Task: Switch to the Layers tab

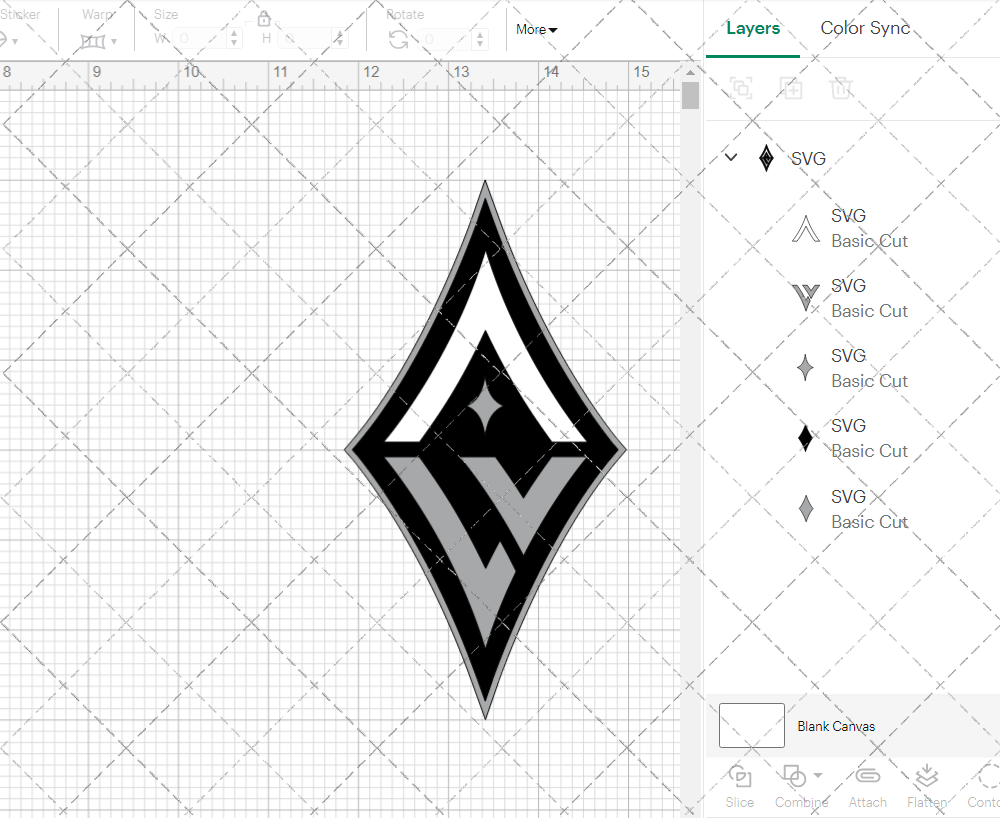Action: pyautogui.click(x=753, y=28)
